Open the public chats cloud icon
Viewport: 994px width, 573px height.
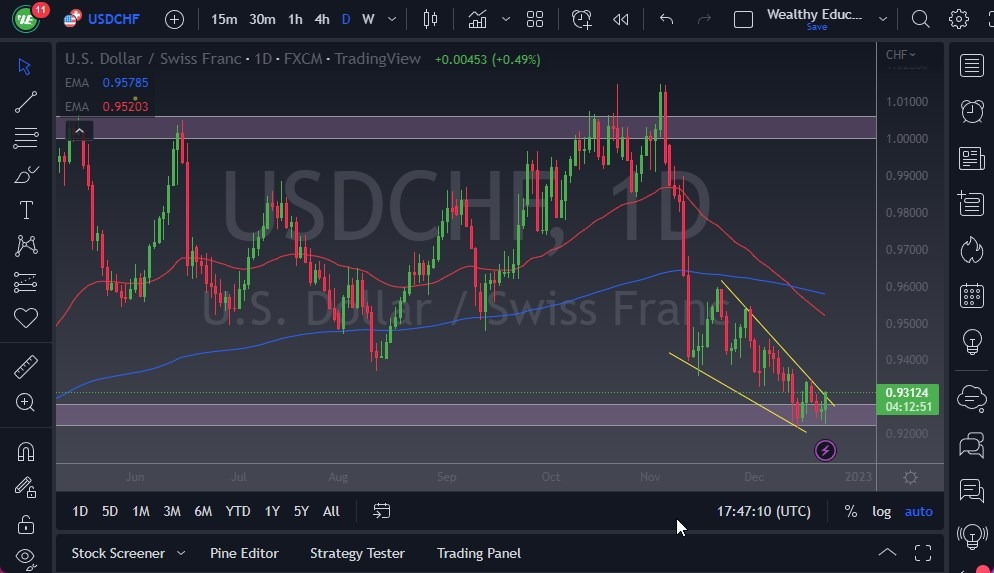coord(972,398)
